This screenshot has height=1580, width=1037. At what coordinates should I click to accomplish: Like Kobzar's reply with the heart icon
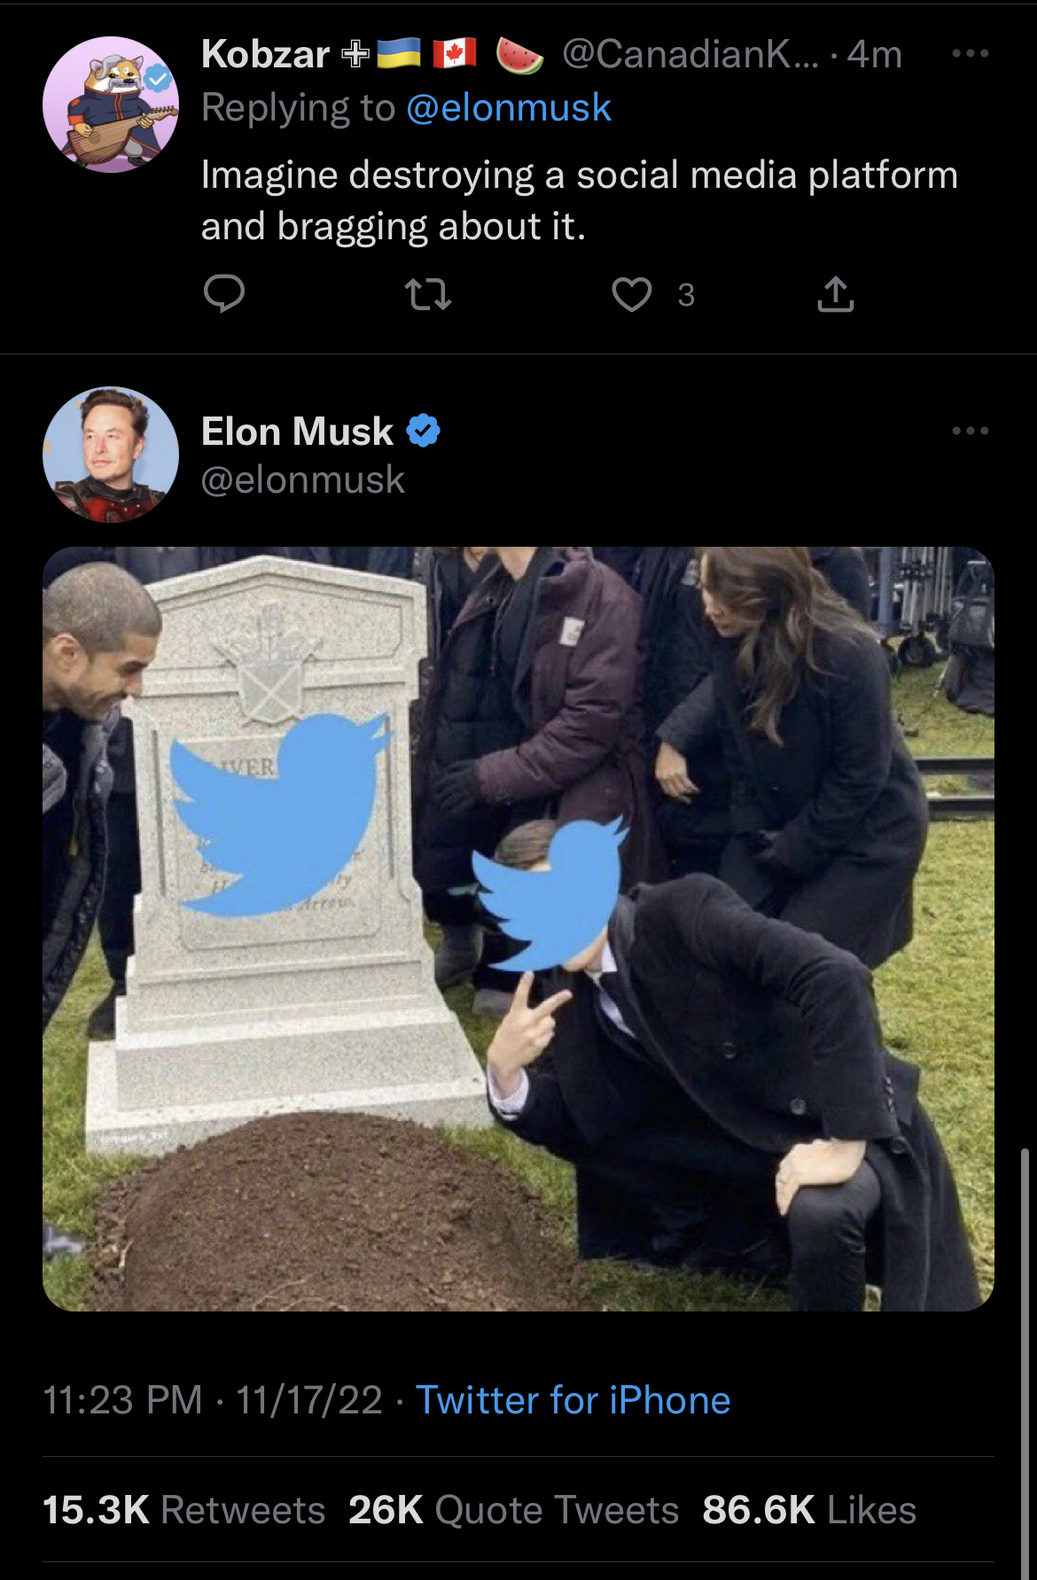pos(632,294)
